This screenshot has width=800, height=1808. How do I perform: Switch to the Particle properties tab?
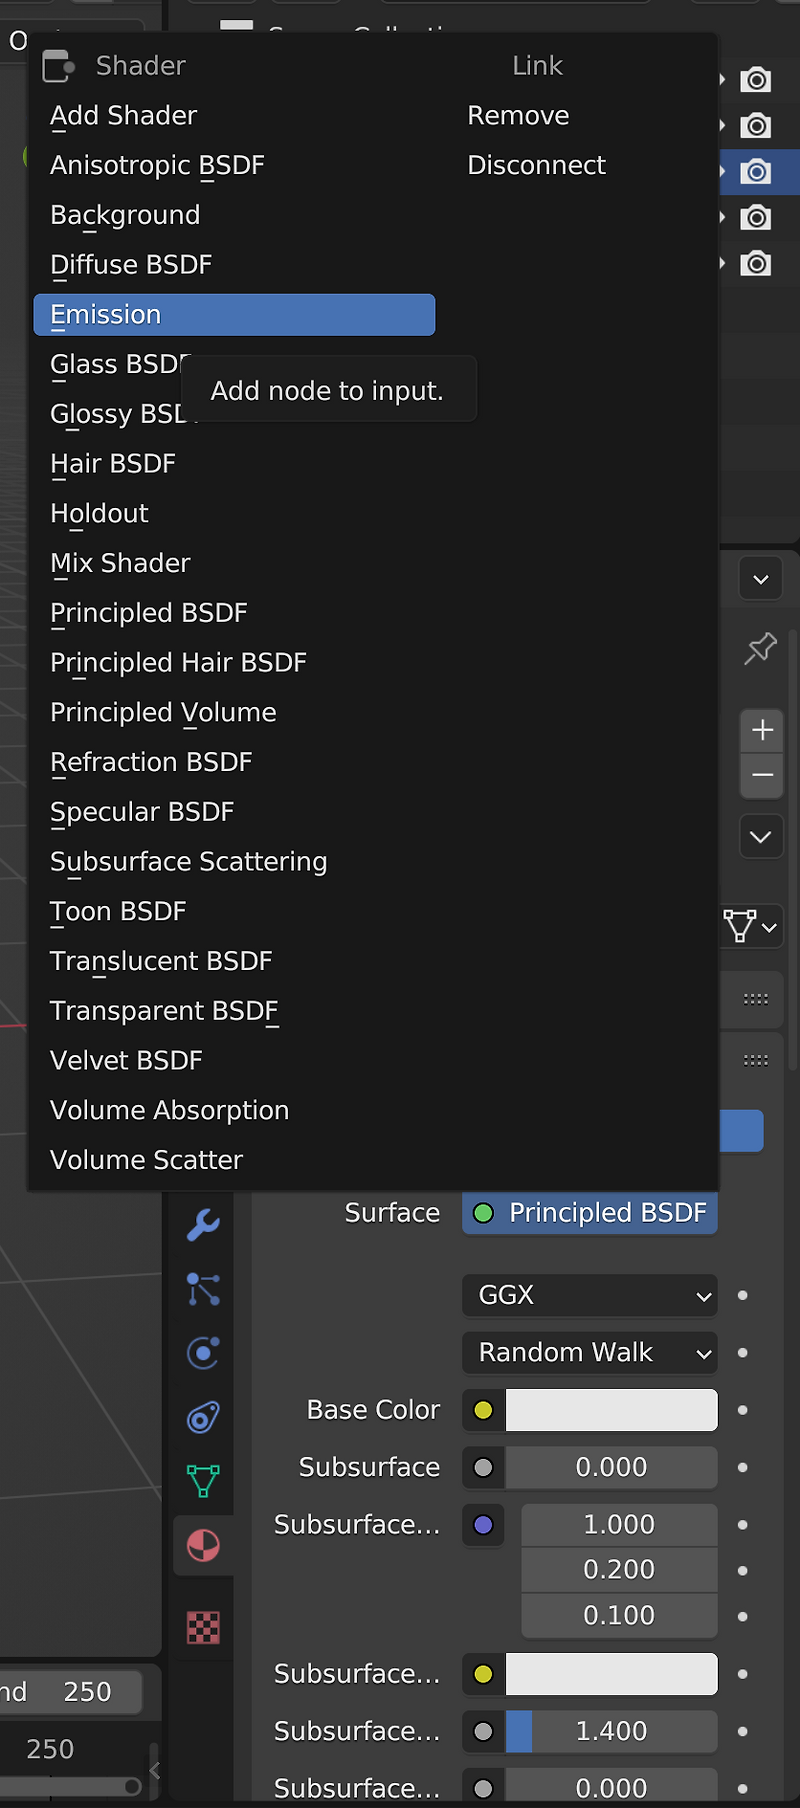click(x=202, y=1290)
